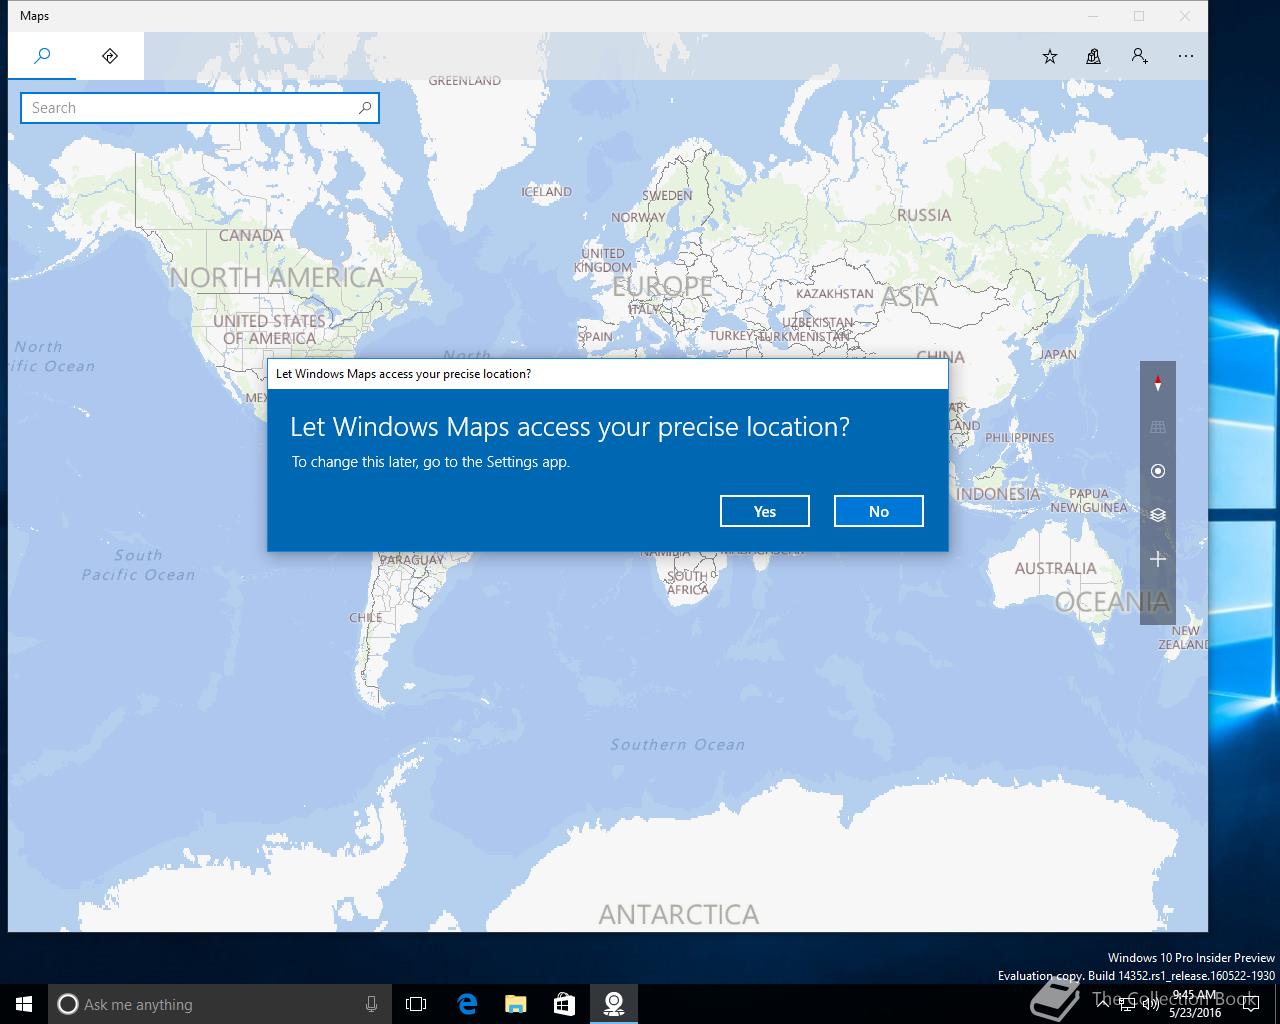
Task: Click the JAPAN map label
Action: pos(1058,354)
